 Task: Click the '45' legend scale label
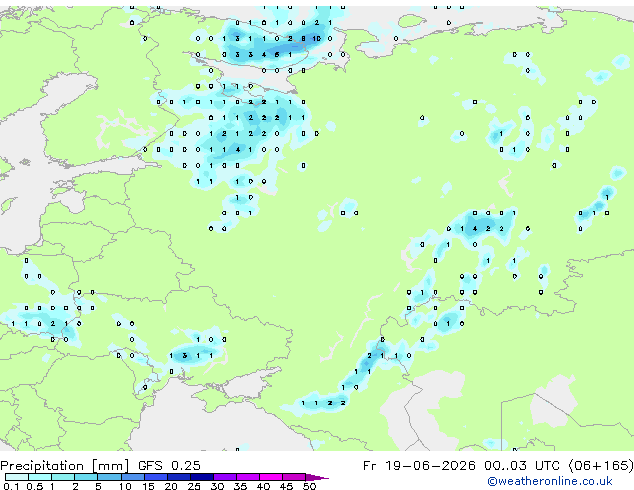(x=286, y=486)
